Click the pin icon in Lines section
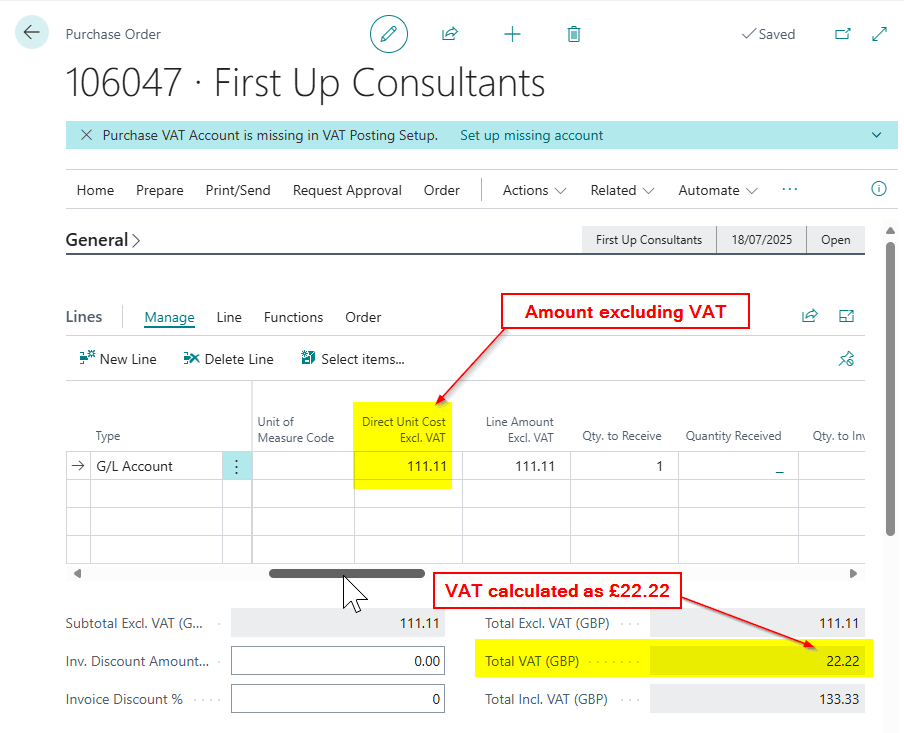904x733 pixels. click(x=846, y=359)
